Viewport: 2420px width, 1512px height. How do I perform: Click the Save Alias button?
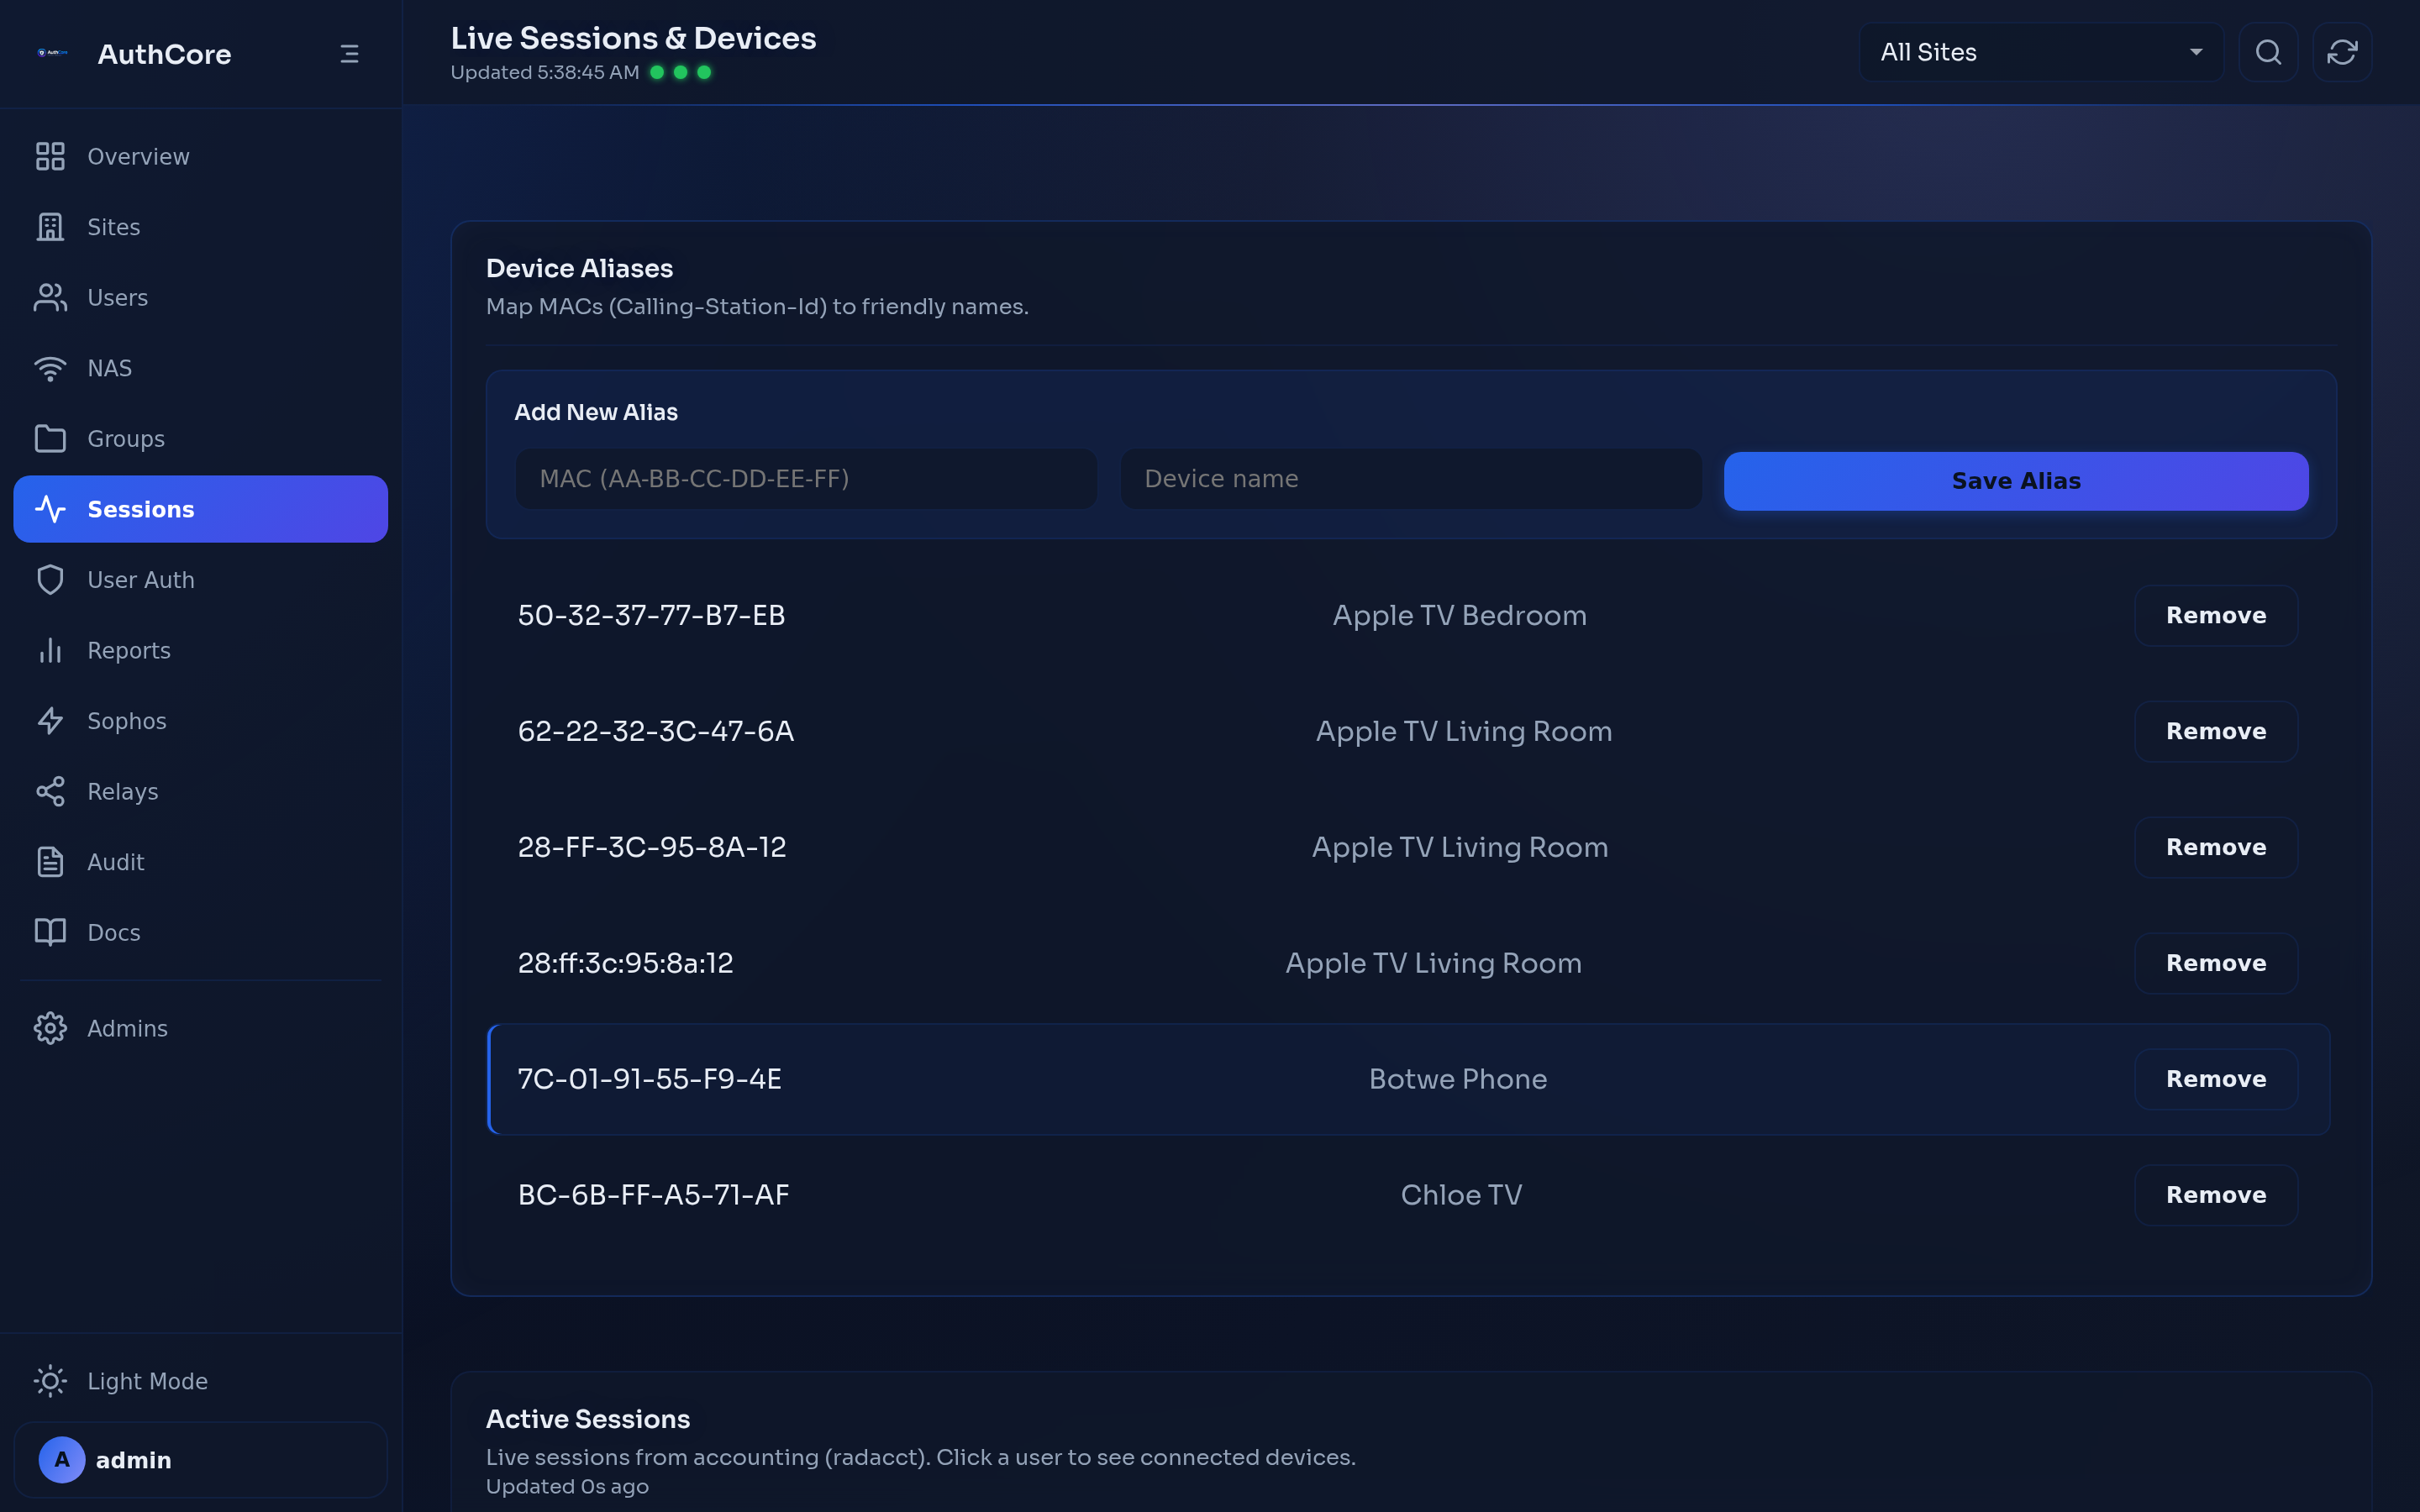(x=2016, y=480)
